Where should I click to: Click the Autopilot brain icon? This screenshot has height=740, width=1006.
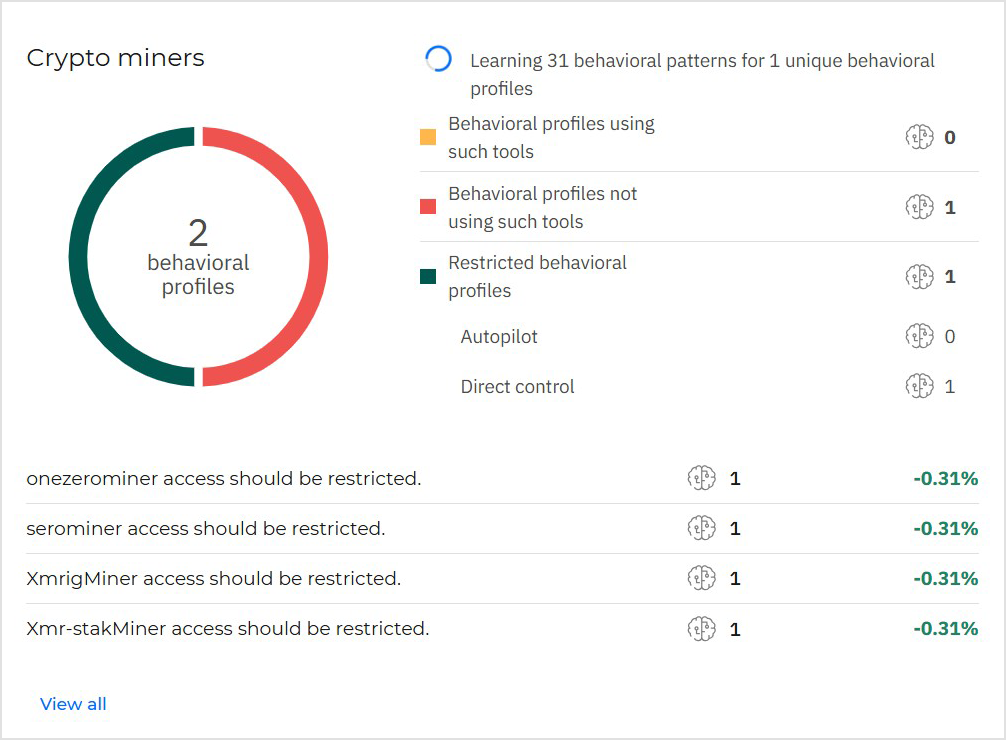[920, 336]
